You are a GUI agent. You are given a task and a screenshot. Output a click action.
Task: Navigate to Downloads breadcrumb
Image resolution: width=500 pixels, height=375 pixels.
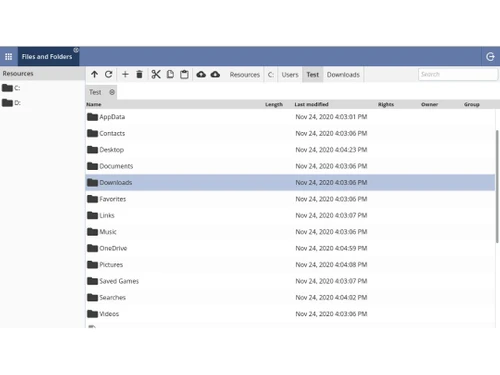tap(343, 75)
